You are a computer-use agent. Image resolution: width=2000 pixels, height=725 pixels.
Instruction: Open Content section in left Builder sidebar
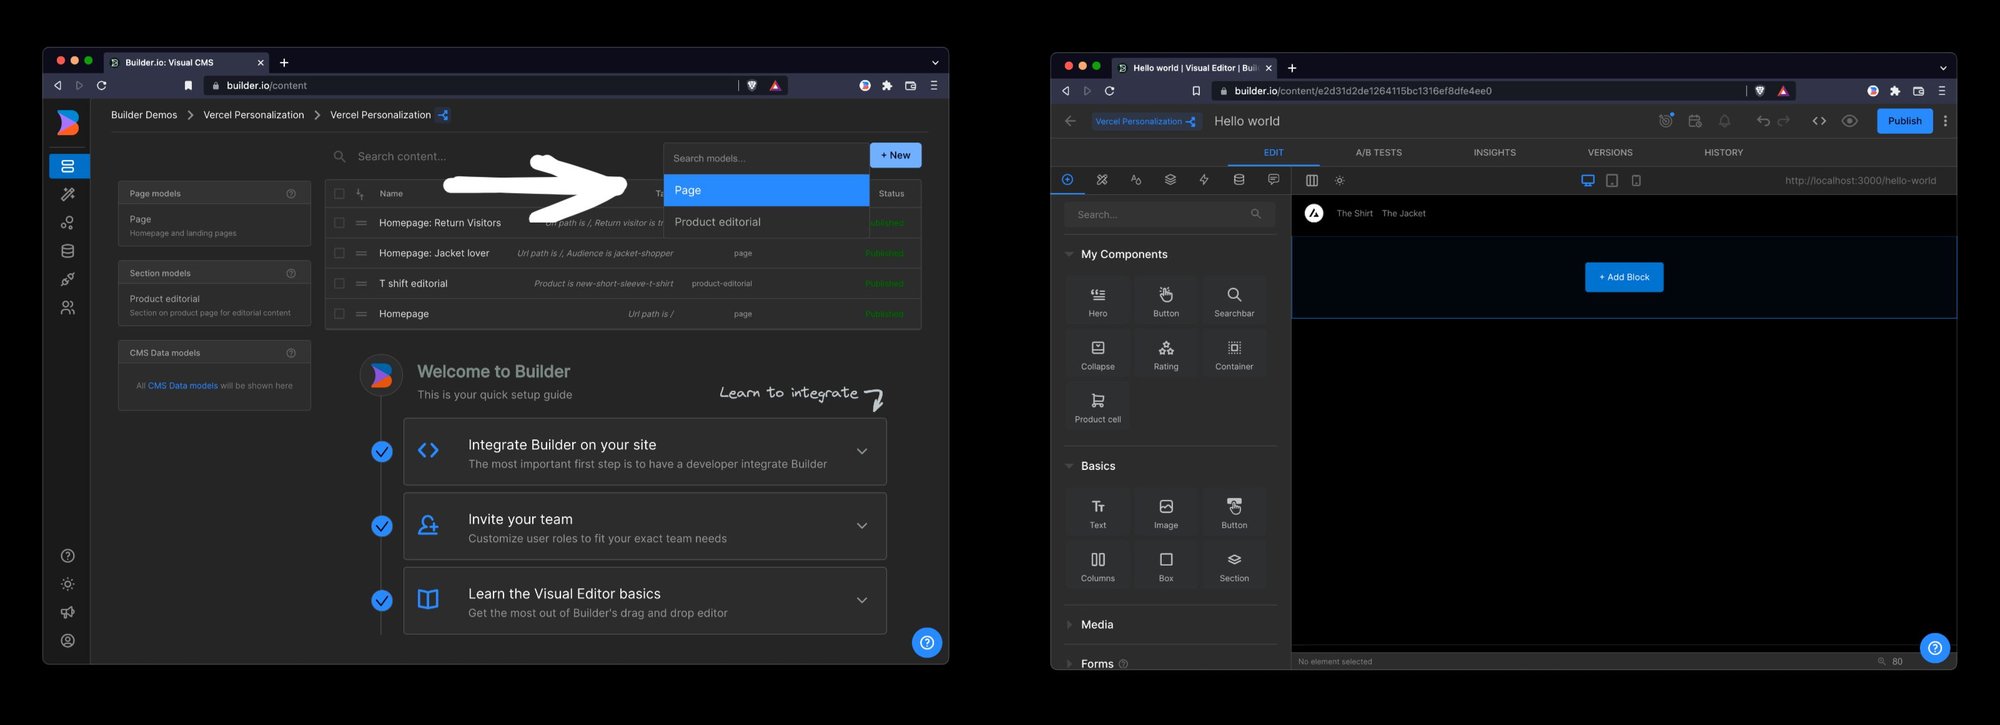(x=68, y=166)
